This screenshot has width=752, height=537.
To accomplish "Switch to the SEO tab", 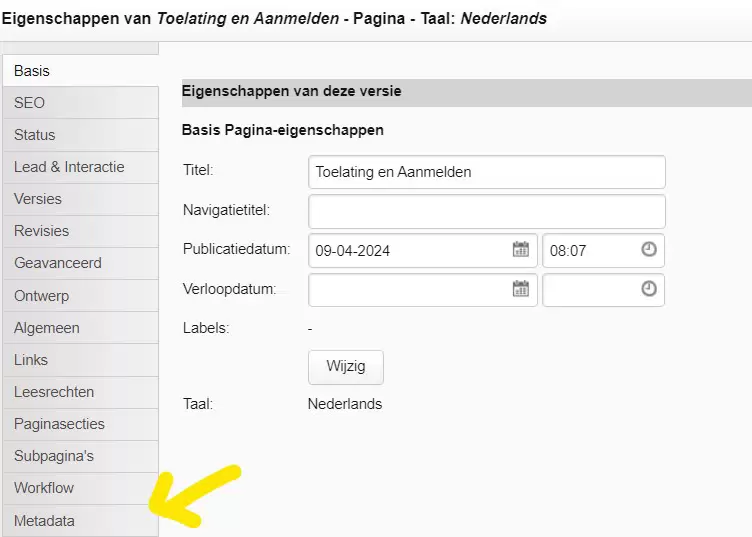I will pyautogui.click(x=79, y=103).
